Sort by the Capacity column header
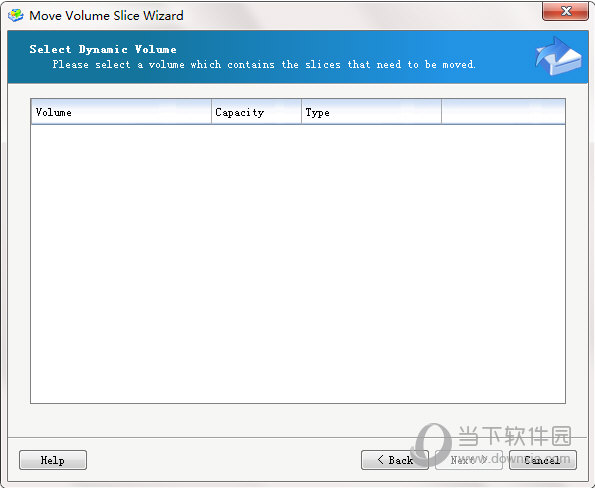595x488 pixels. click(257, 112)
